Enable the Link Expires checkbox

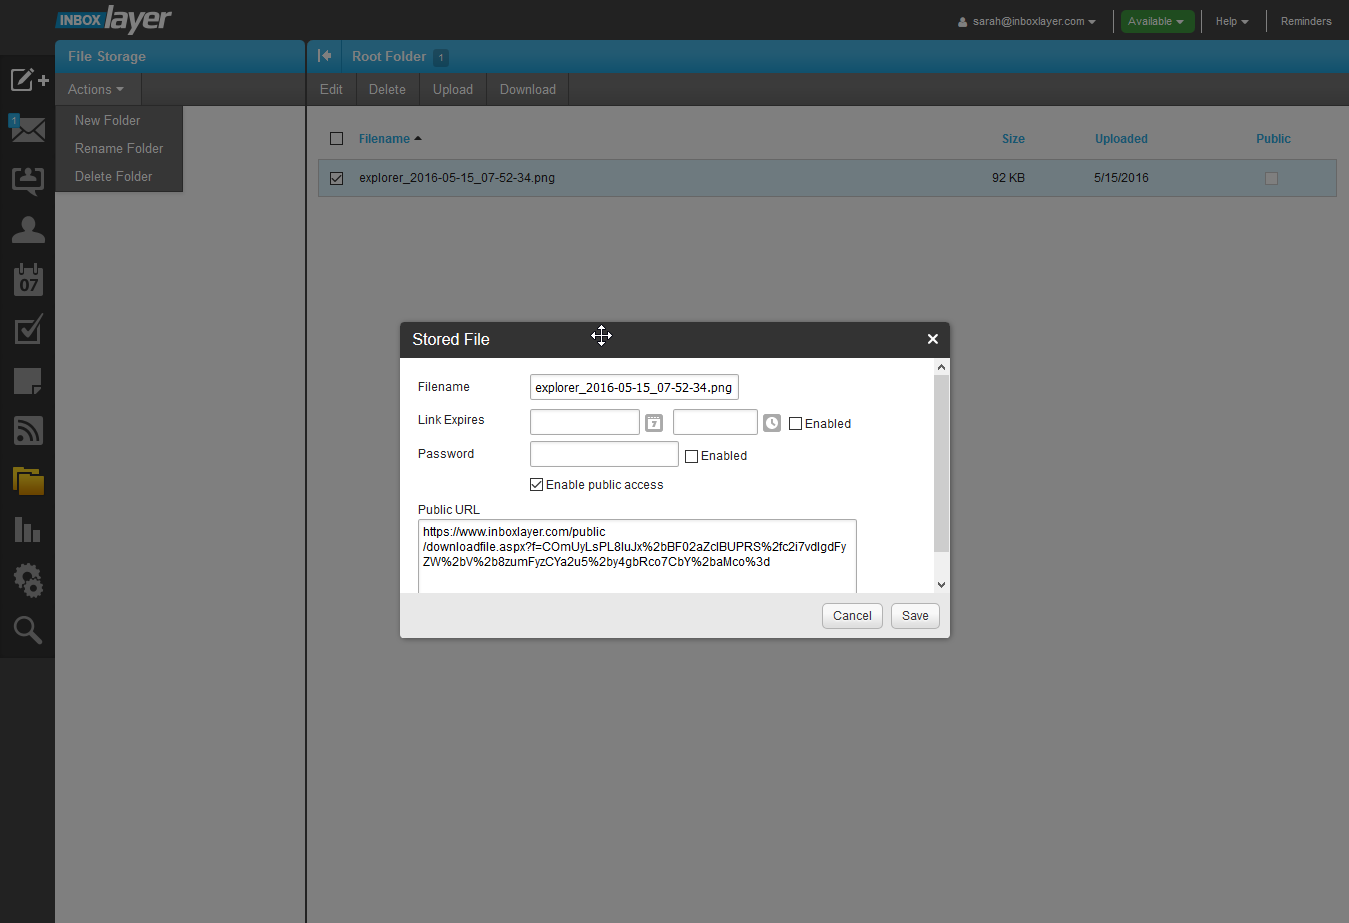tap(796, 424)
